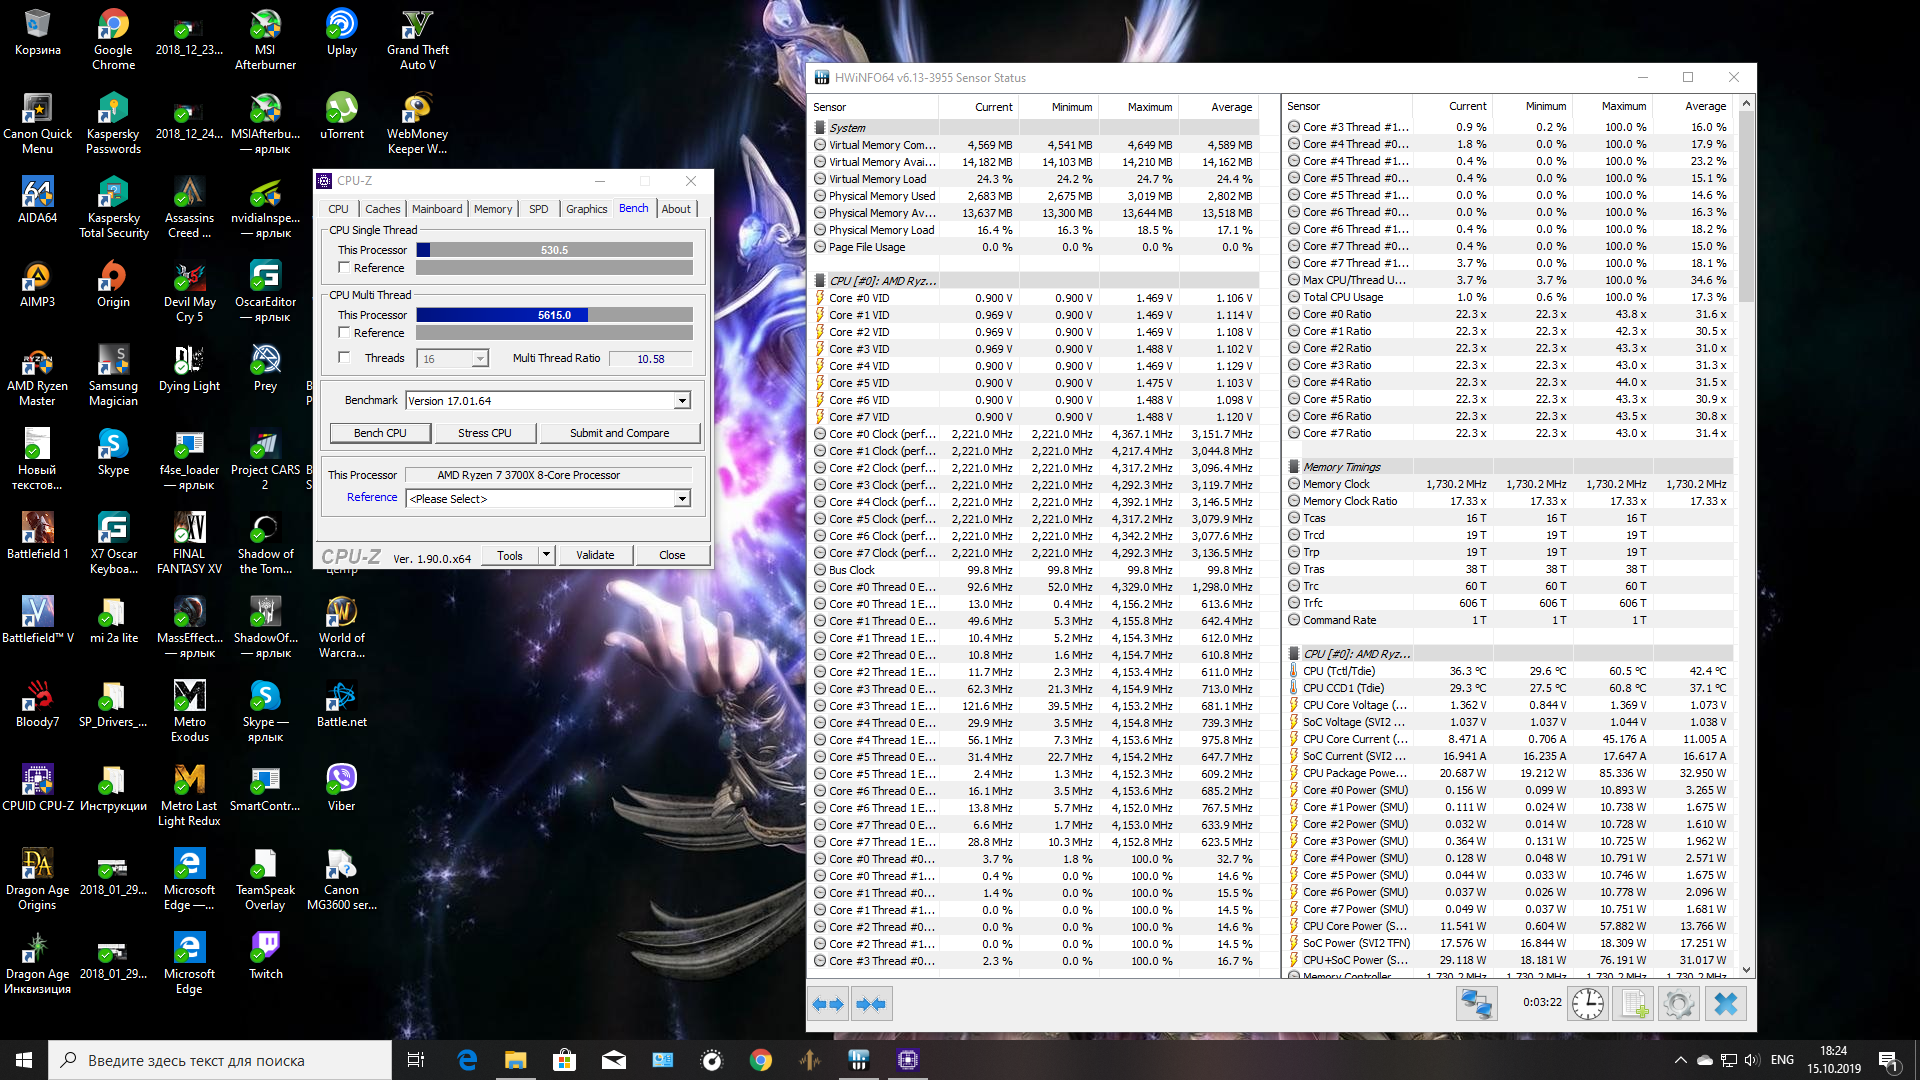Click the blue X close-sensors icon
This screenshot has height=1080, width=1920.
pyautogui.click(x=1726, y=1004)
